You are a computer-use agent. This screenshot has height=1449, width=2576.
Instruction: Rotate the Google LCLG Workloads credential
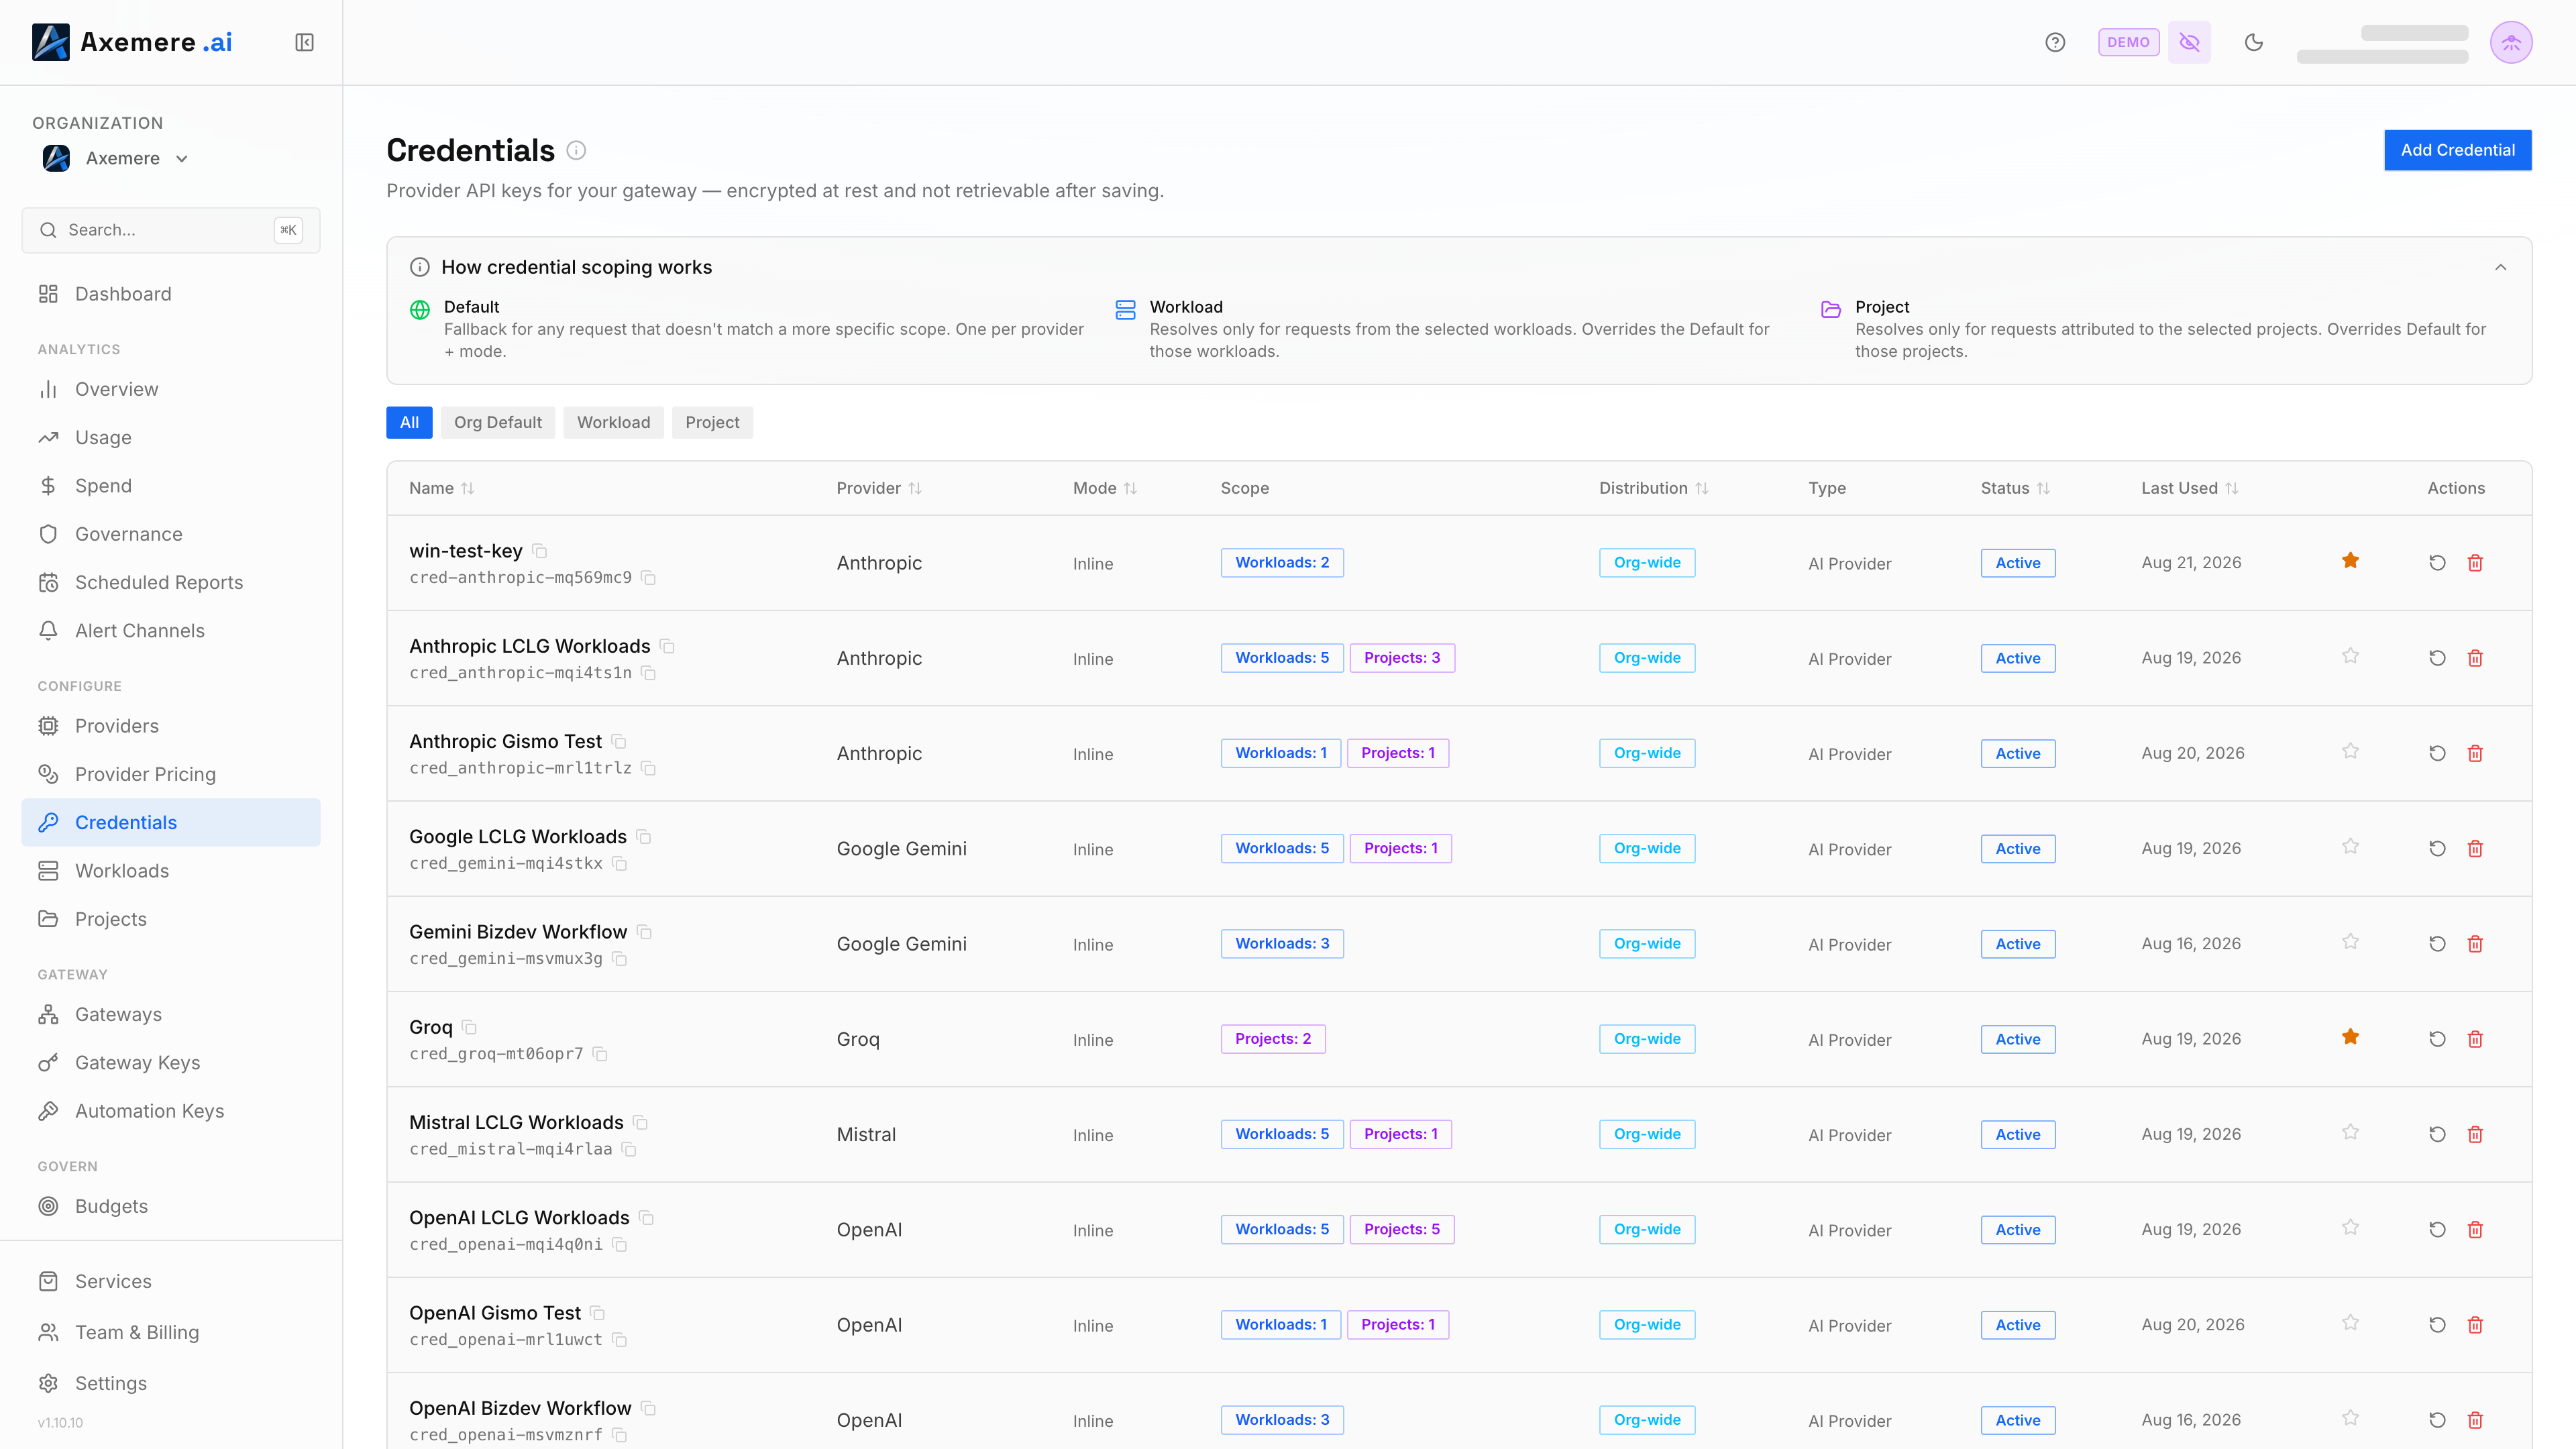point(2437,848)
